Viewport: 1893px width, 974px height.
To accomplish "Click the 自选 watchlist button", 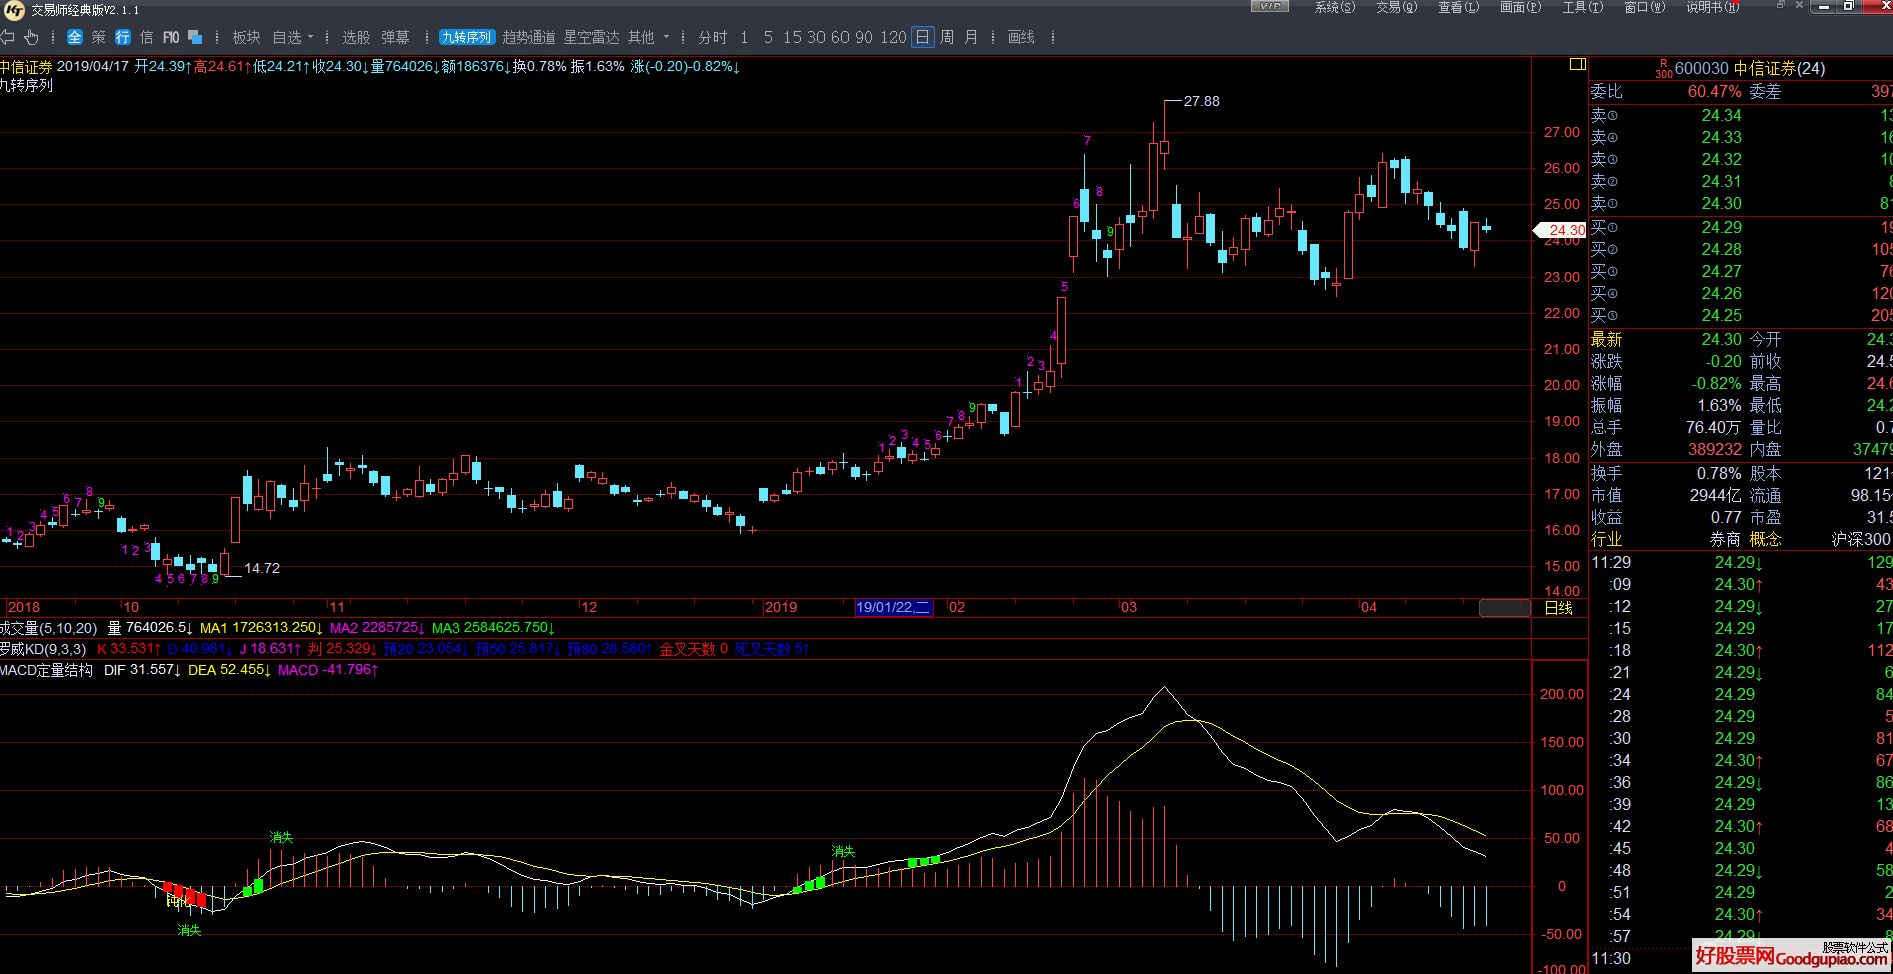I will coord(287,38).
